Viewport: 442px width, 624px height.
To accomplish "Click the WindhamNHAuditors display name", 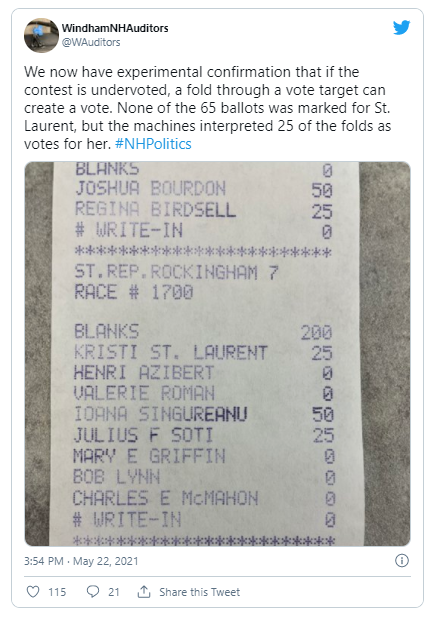I will 115,28.
